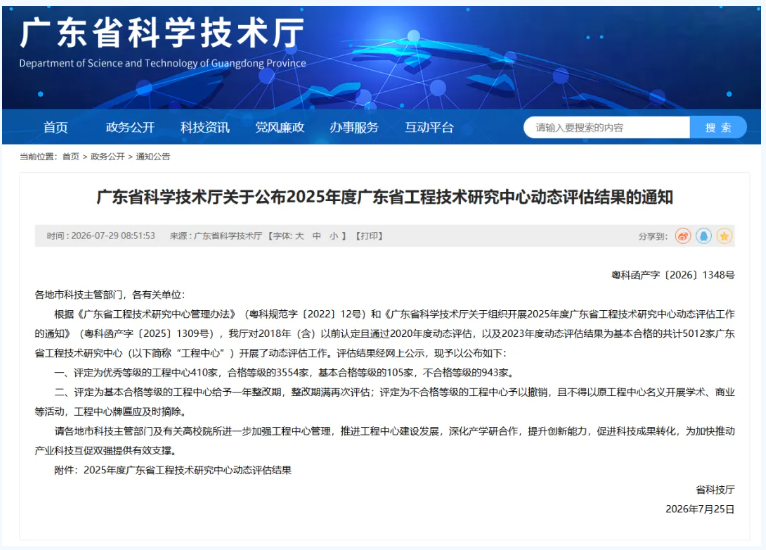Image resolution: width=766 pixels, height=550 pixels.
Task: Select document number 粤科函产字〔2026〕1348号
Action: [x=673, y=275]
